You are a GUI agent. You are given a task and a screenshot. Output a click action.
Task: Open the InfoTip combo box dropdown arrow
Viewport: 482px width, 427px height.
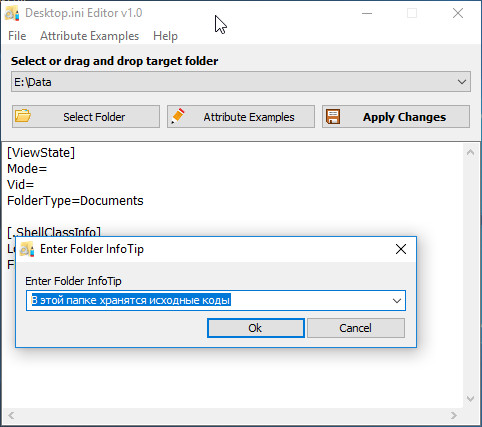coord(397,301)
